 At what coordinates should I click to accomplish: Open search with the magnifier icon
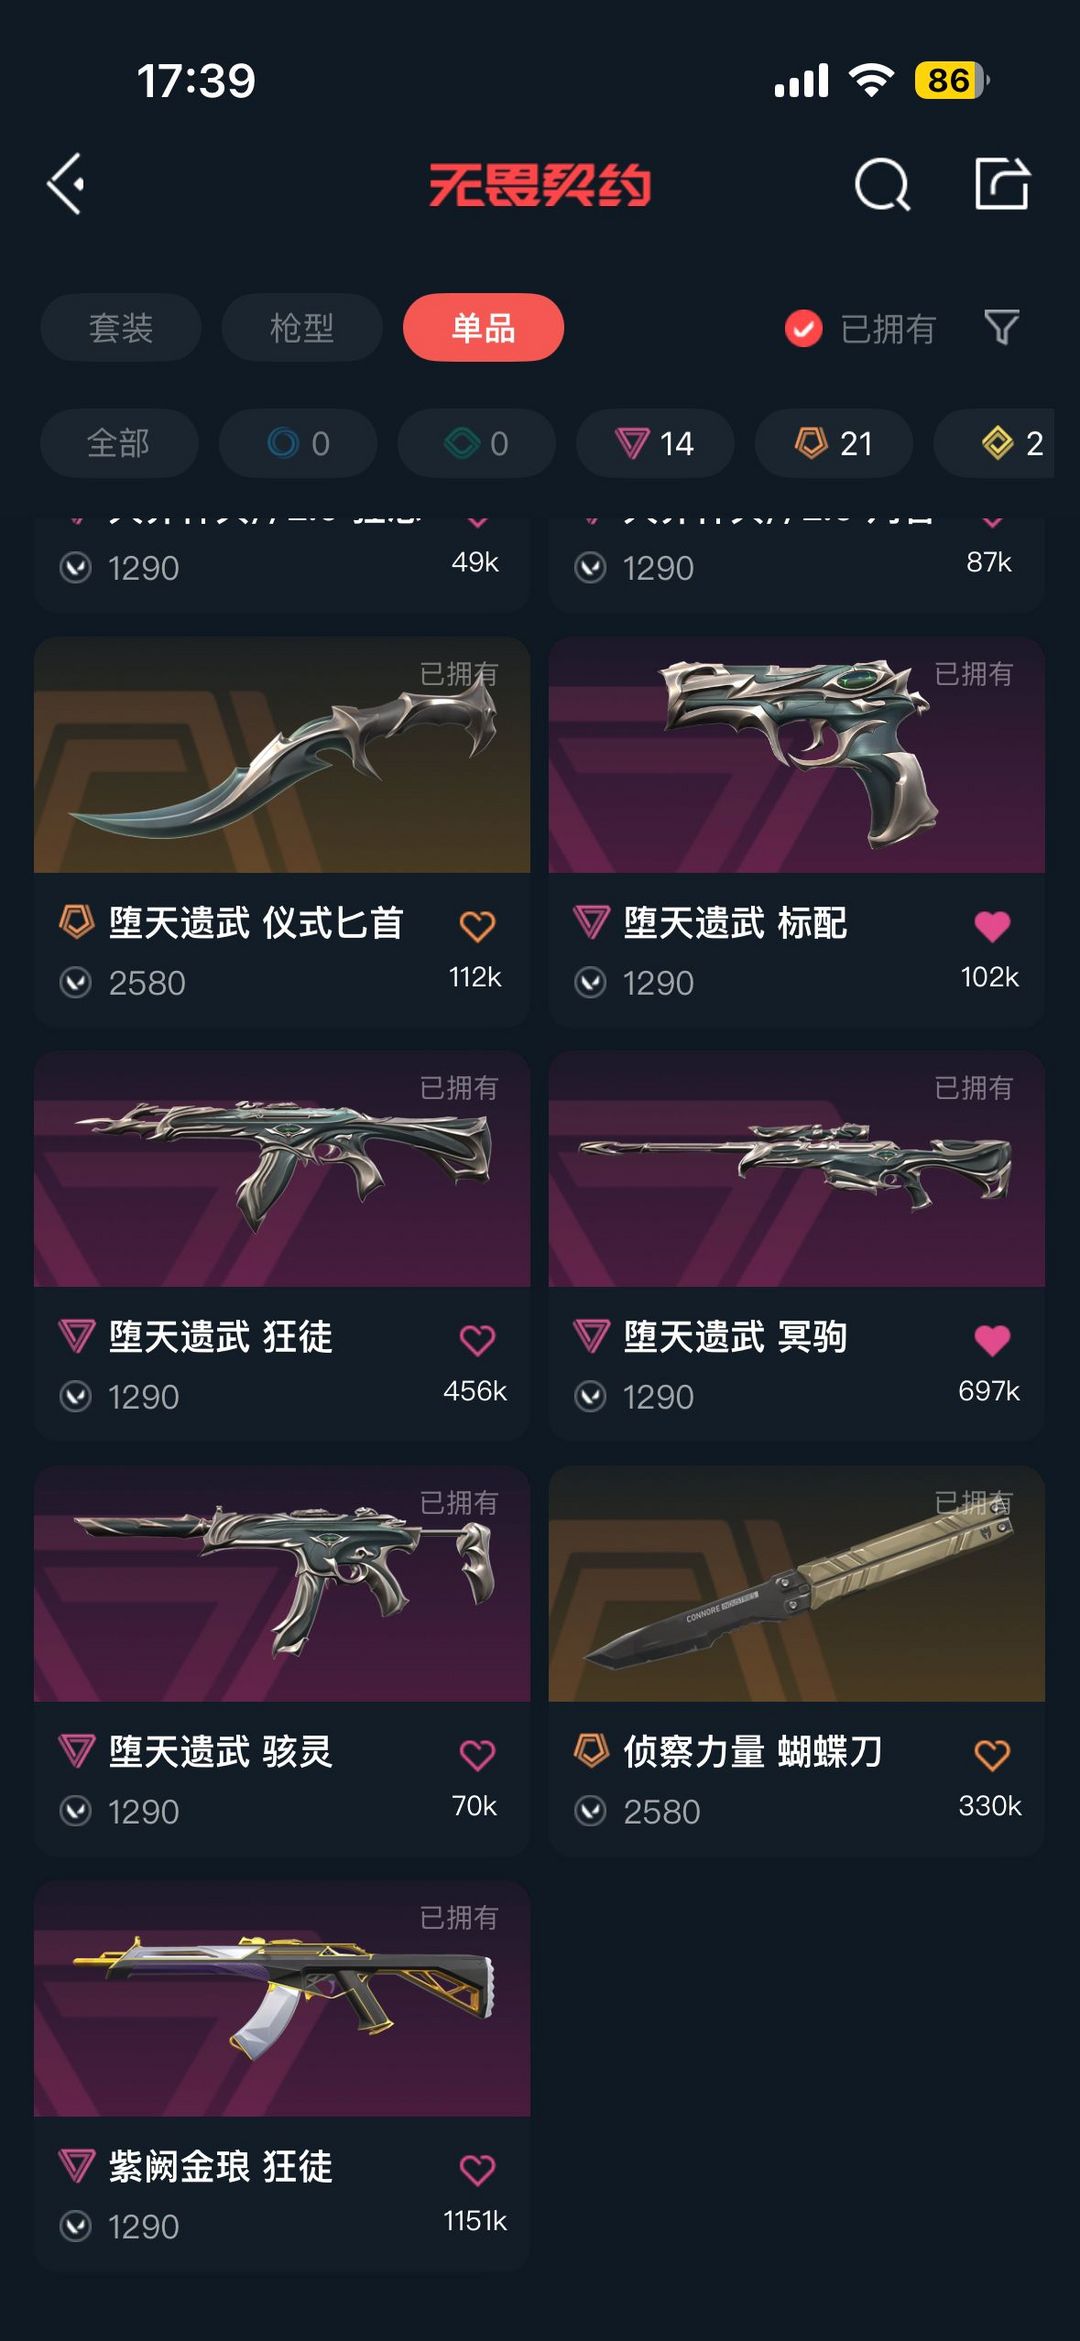pos(882,184)
